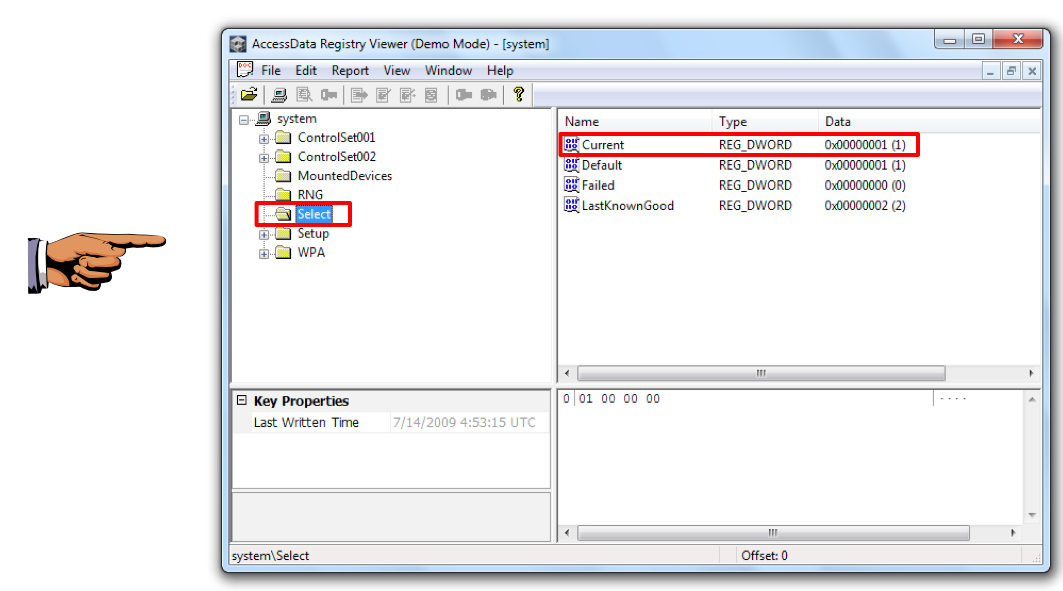Viewport: 1063px width, 591px height.
Task: Click the document with arrow toolbar icon
Action: [359, 95]
